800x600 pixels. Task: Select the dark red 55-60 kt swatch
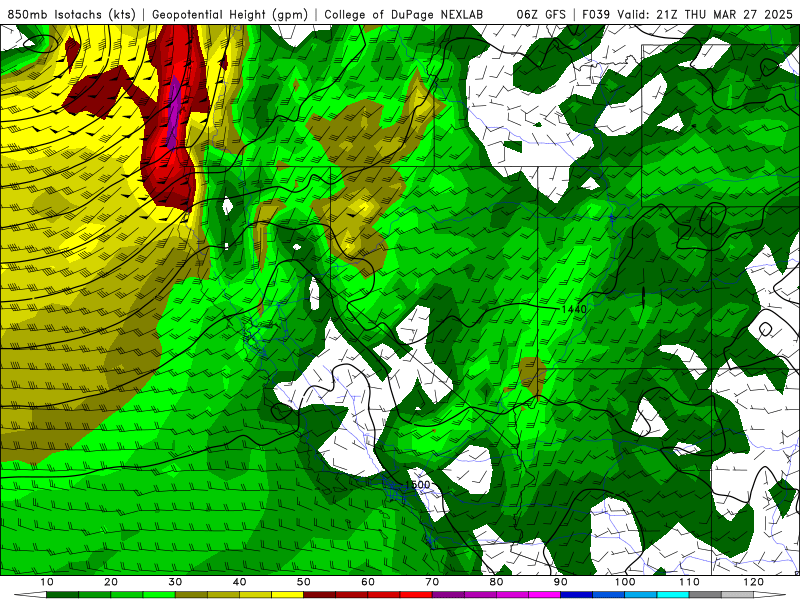click(x=352, y=595)
